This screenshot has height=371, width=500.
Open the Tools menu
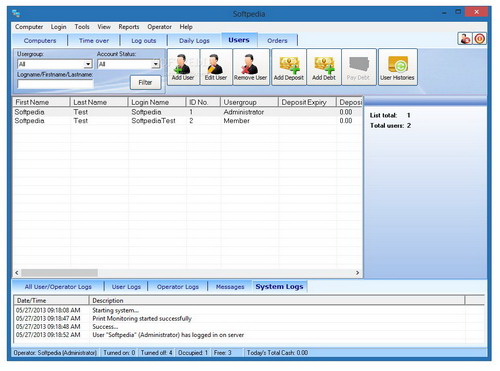pyautogui.click(x=82, y=27)
